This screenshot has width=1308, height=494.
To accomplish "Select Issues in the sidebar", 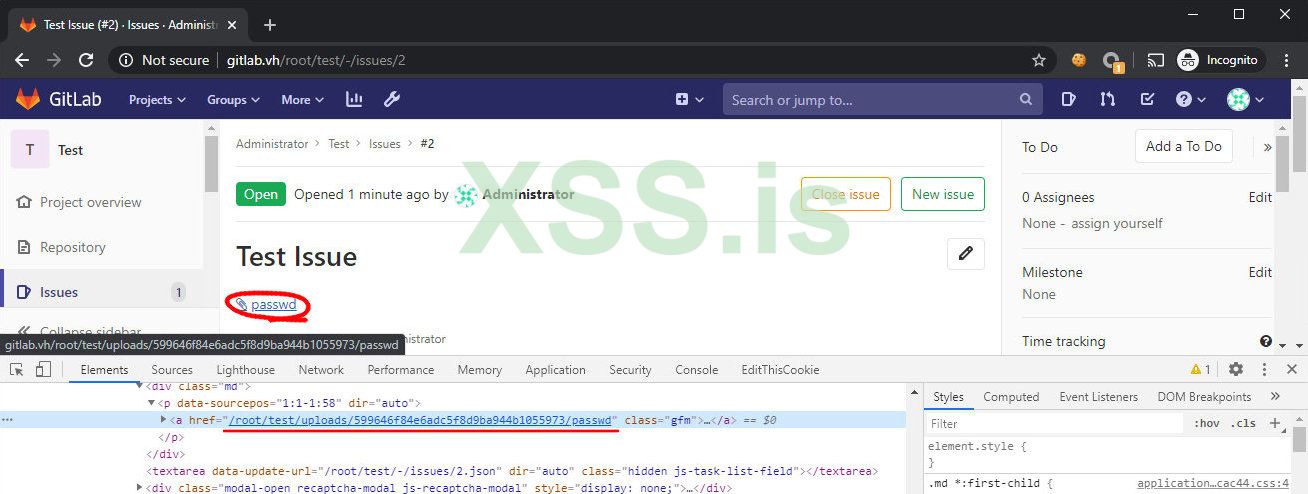I will (100, 292).
